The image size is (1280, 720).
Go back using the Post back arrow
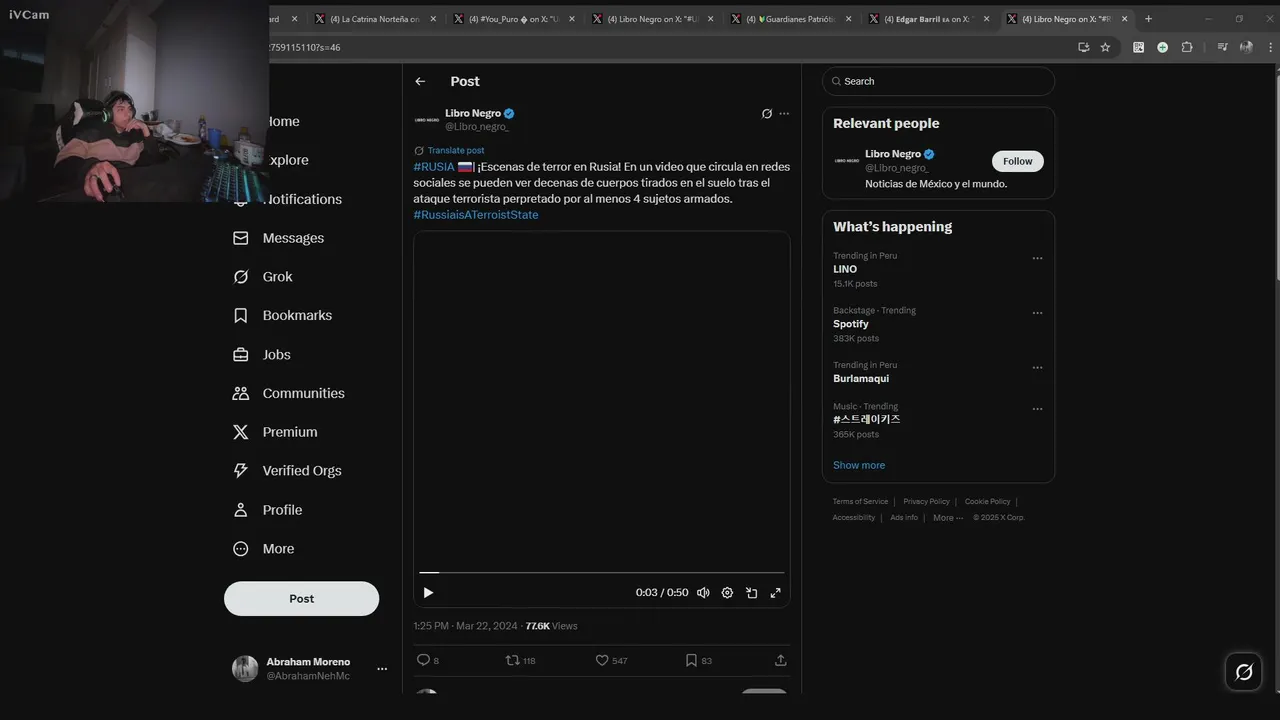420,81
